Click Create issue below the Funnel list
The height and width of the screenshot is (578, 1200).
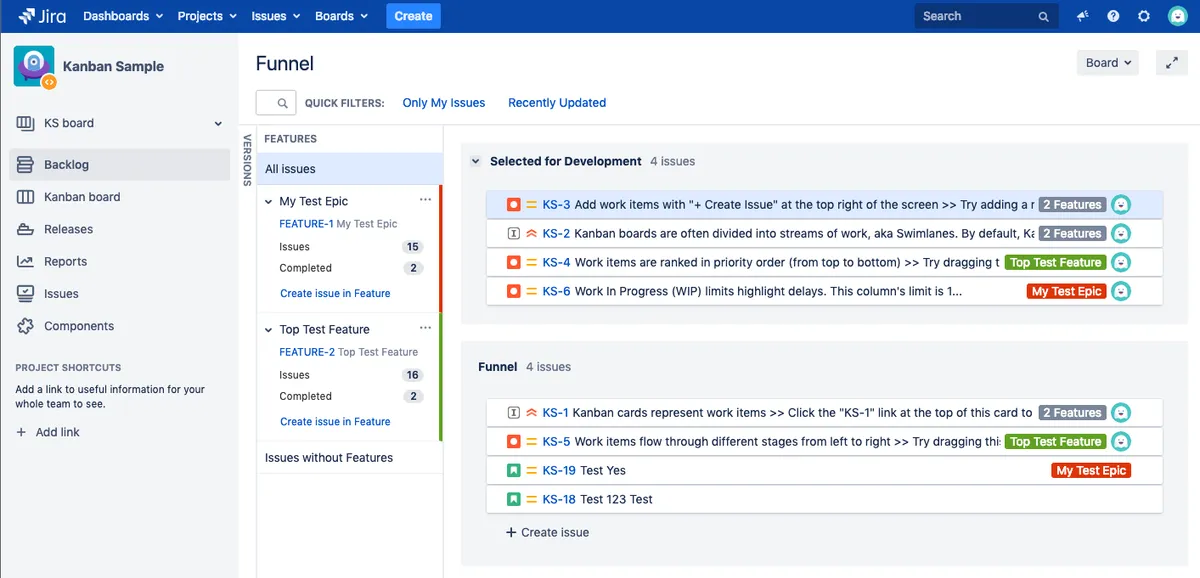click(547, 532)
